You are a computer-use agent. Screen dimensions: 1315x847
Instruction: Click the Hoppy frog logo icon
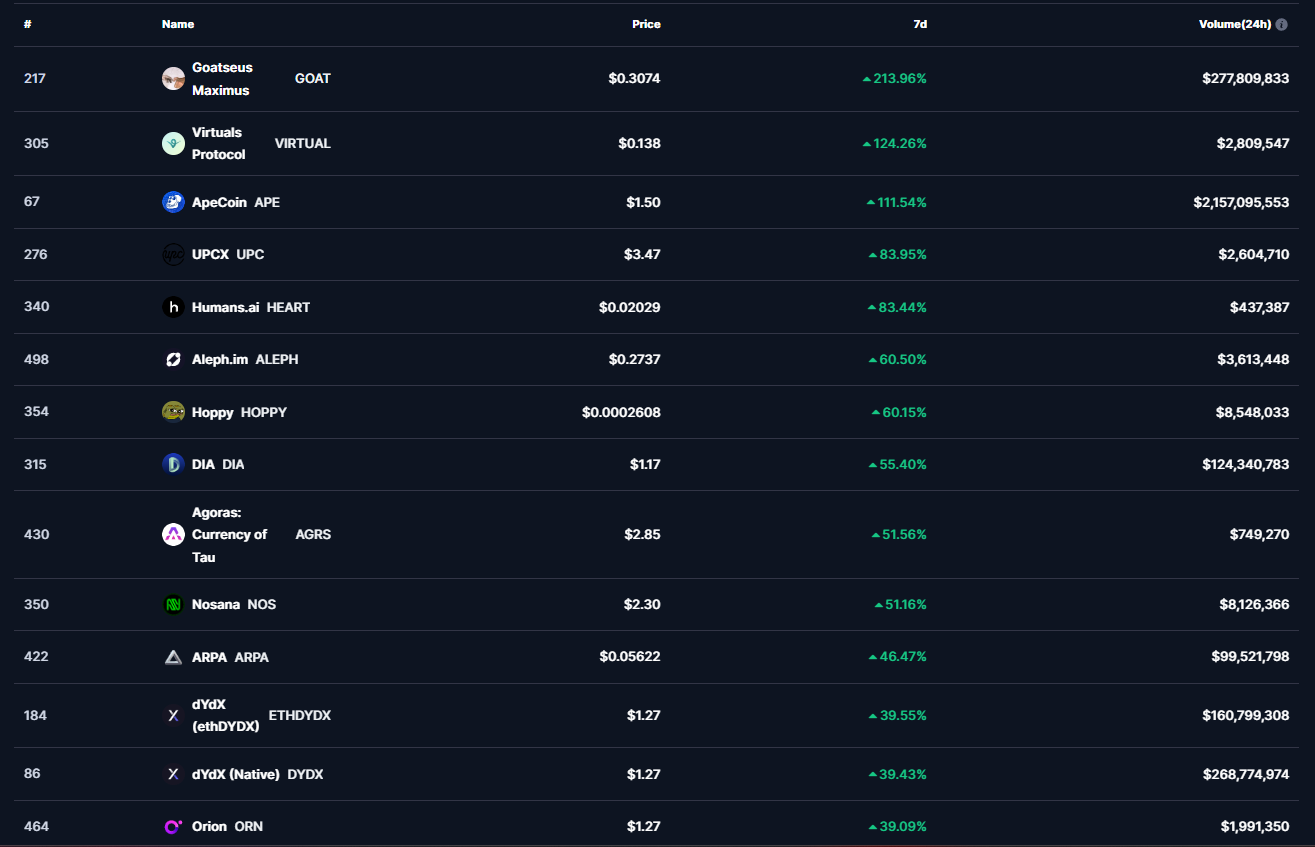[173, 412]
